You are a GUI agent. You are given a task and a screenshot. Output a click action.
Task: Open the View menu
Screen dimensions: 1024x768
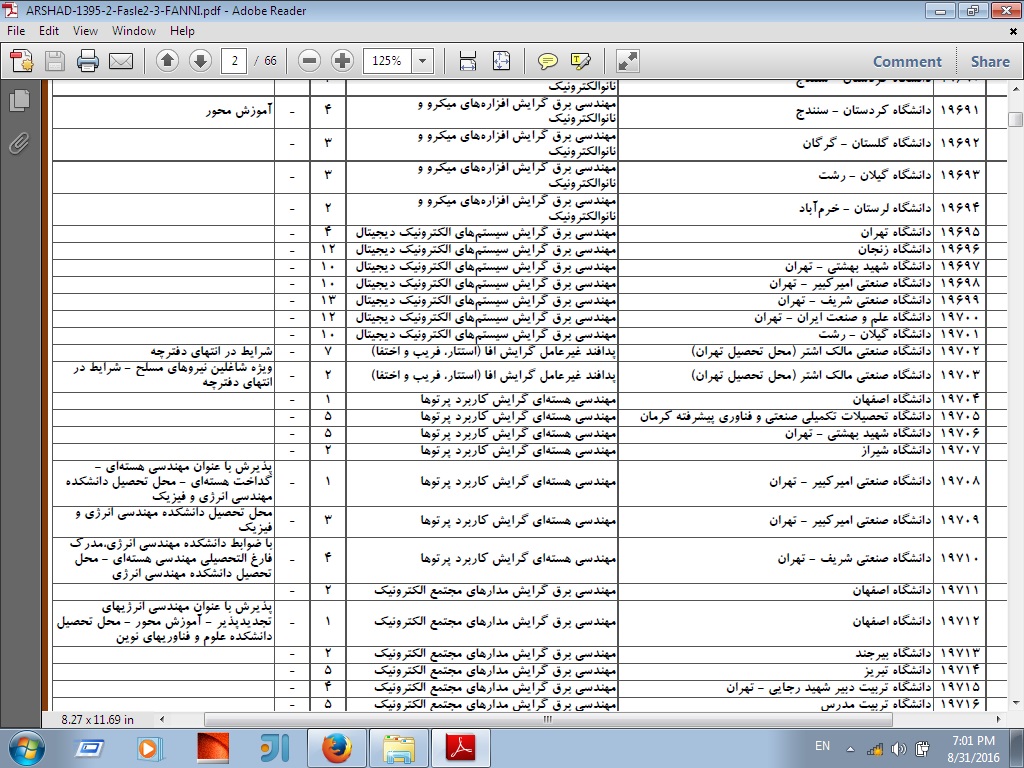click(85, 31)
